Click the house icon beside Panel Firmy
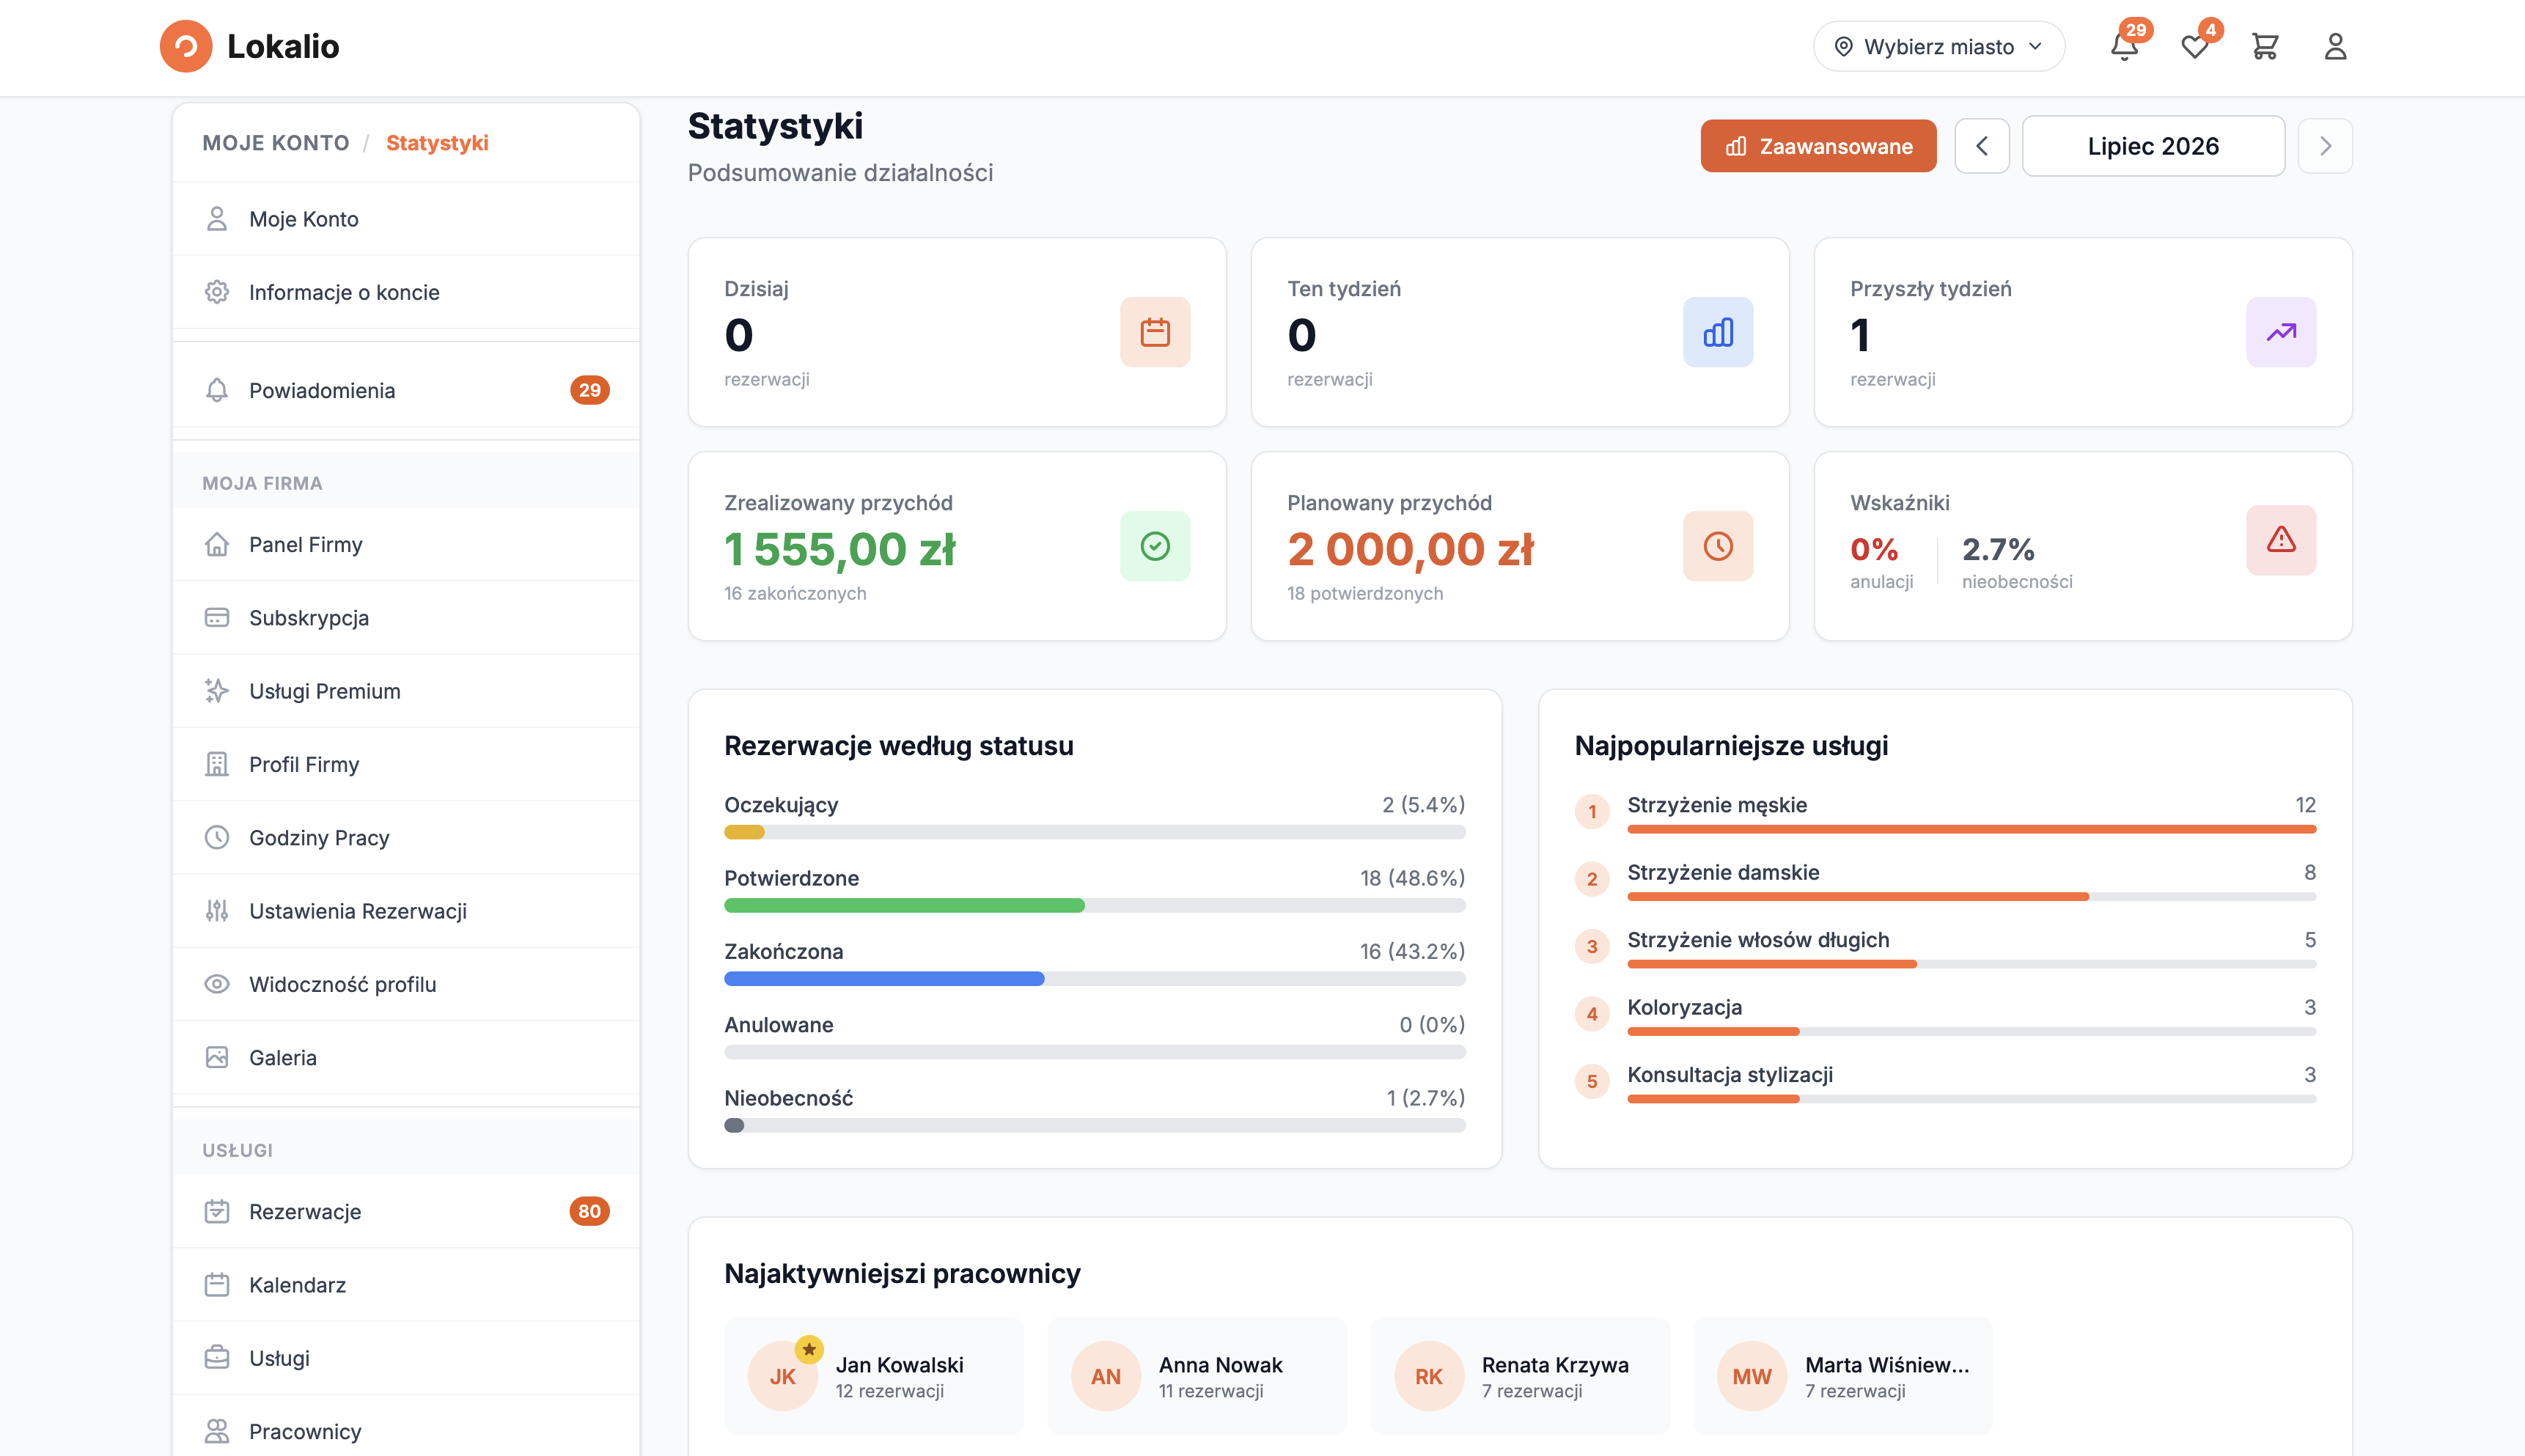The image size is (2525, 1456). pyautogui.click(x=217, y=544)
